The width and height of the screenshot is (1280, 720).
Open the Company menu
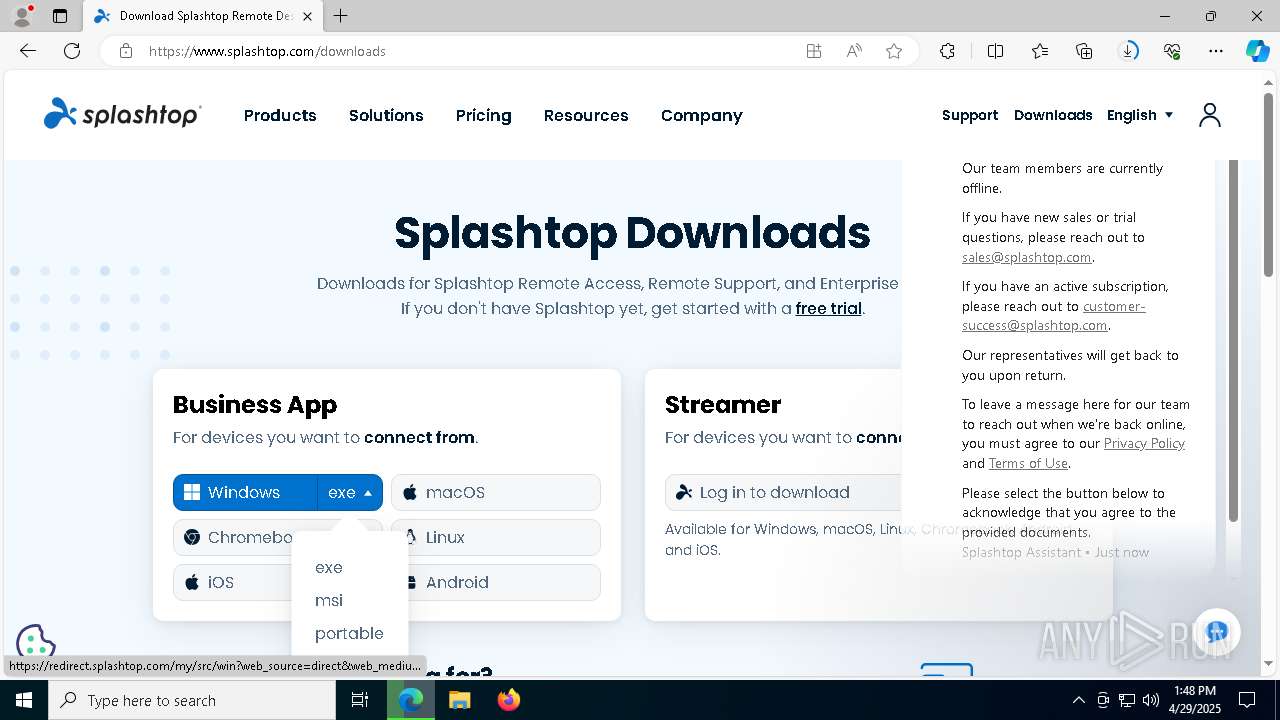click(x=702, y=115)
